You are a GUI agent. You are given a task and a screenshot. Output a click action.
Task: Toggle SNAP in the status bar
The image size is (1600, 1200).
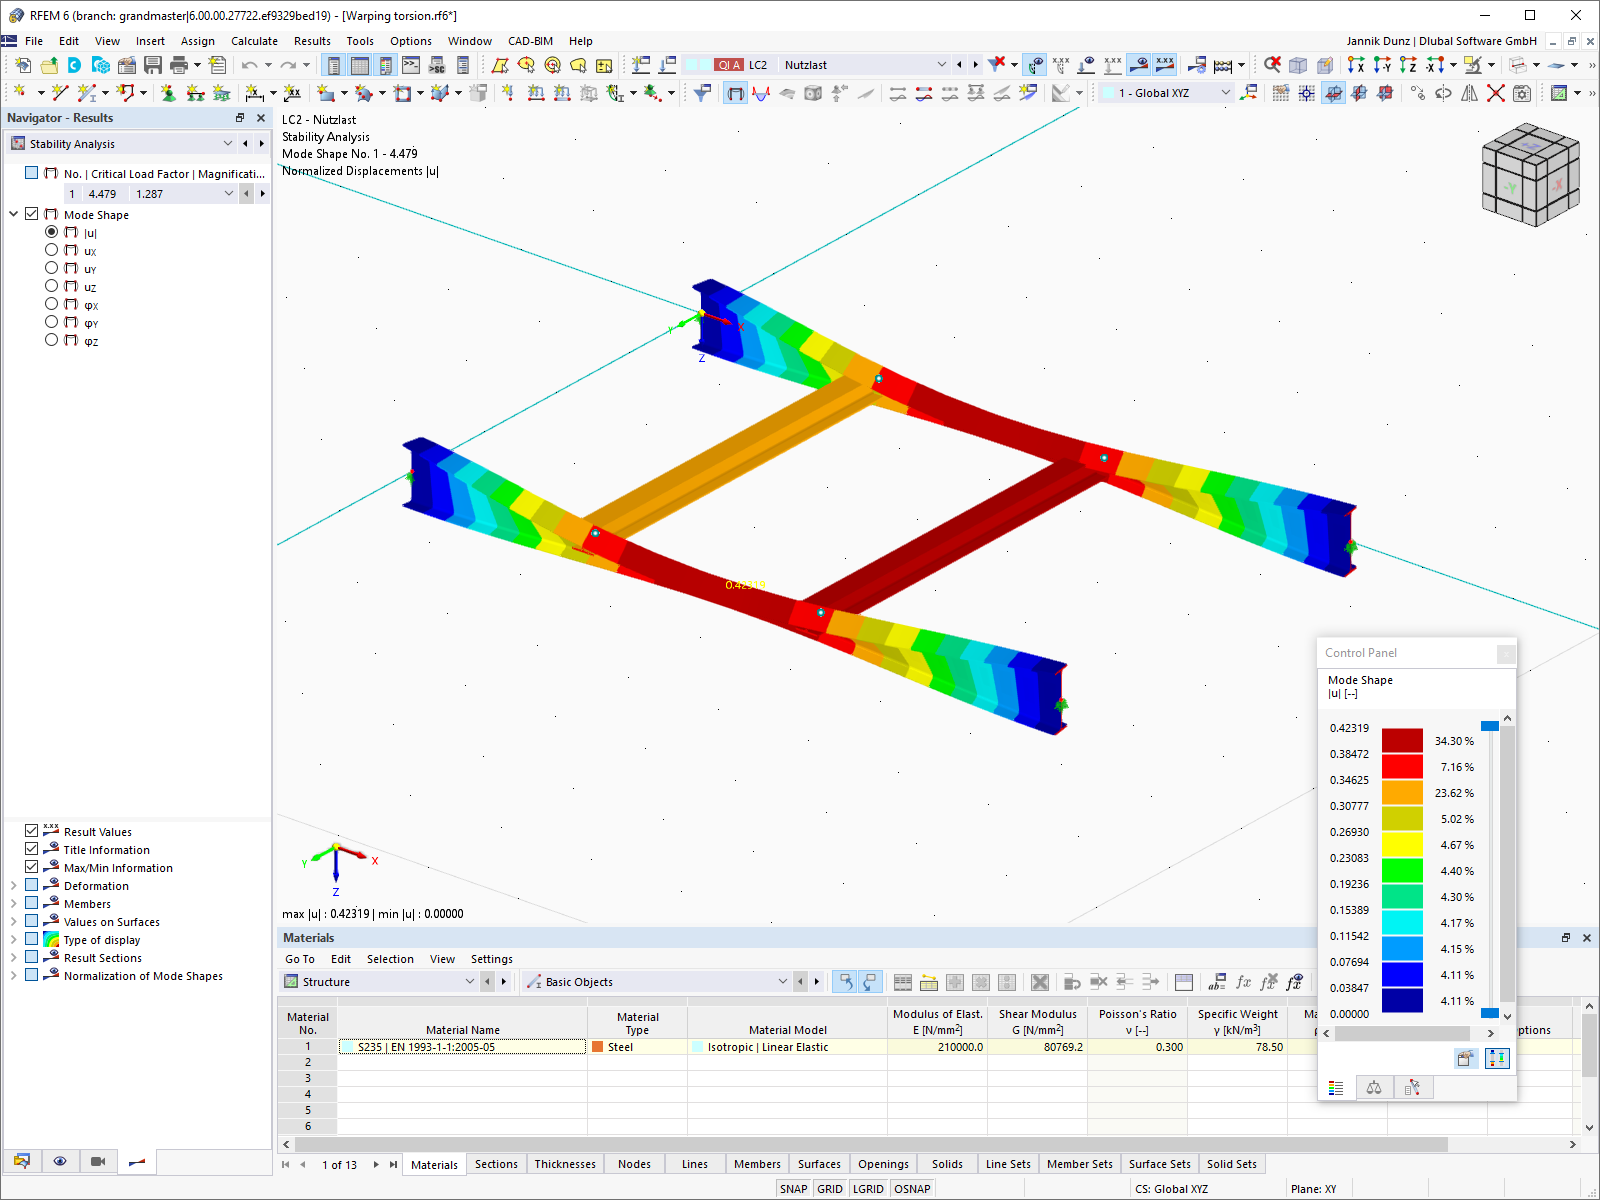tap(793, 1188)
